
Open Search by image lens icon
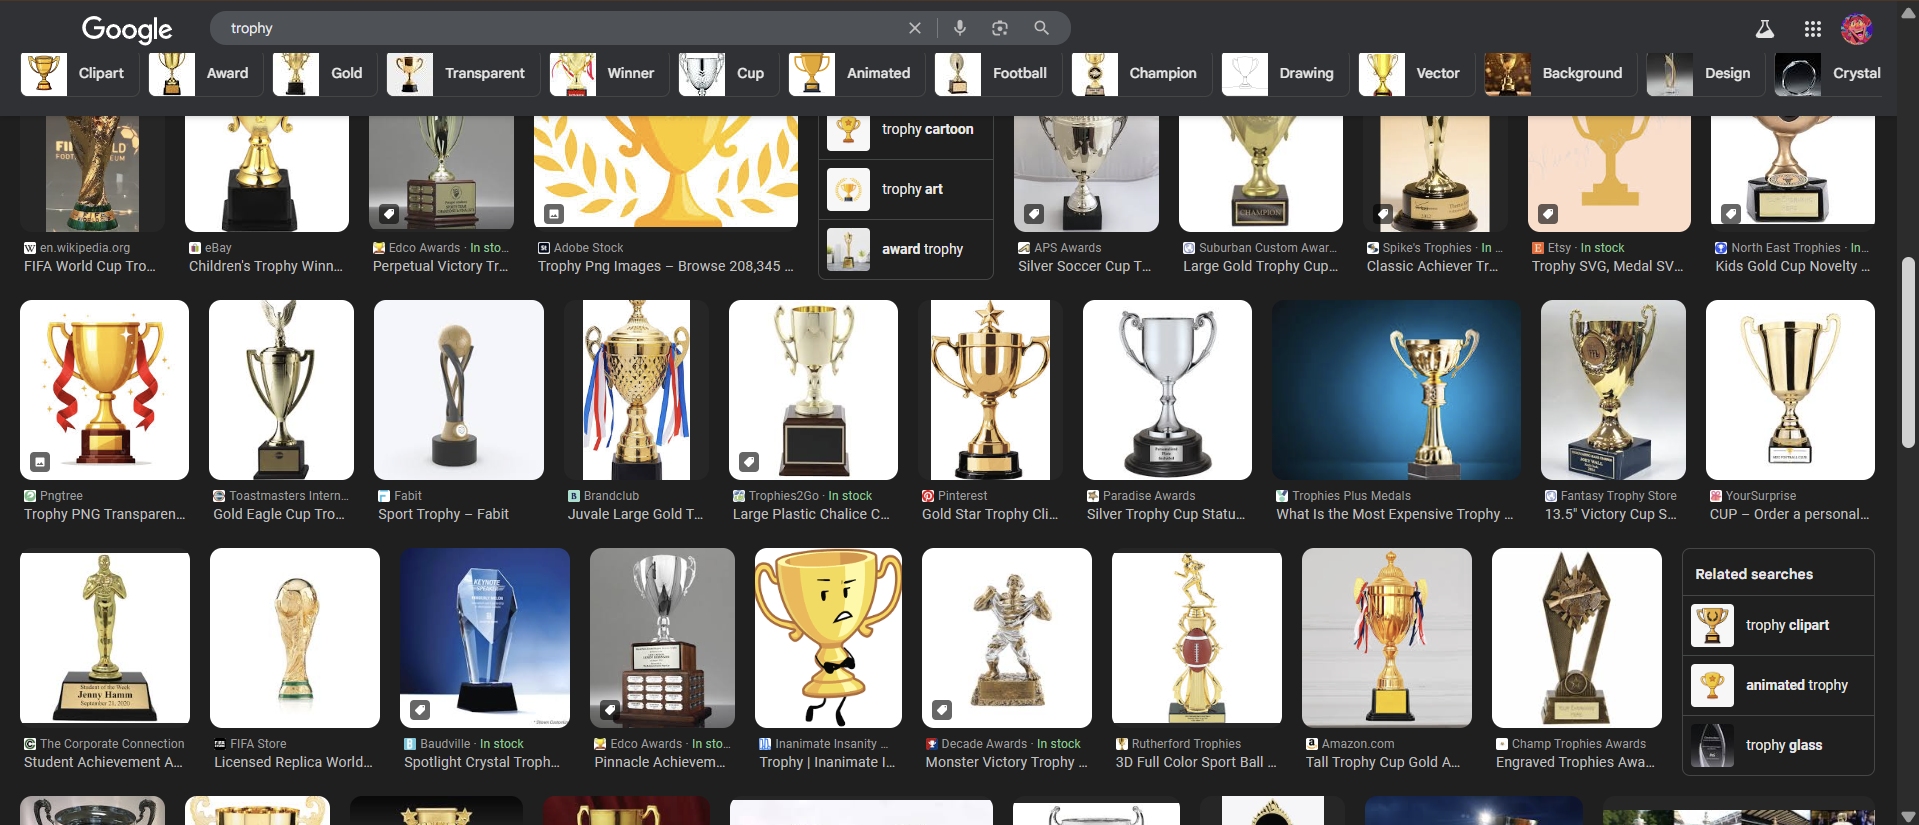tap(1000, 28)
